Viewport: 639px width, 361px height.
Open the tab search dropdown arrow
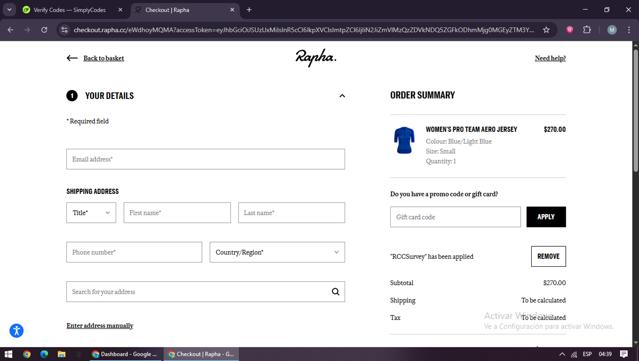point(9,10)
